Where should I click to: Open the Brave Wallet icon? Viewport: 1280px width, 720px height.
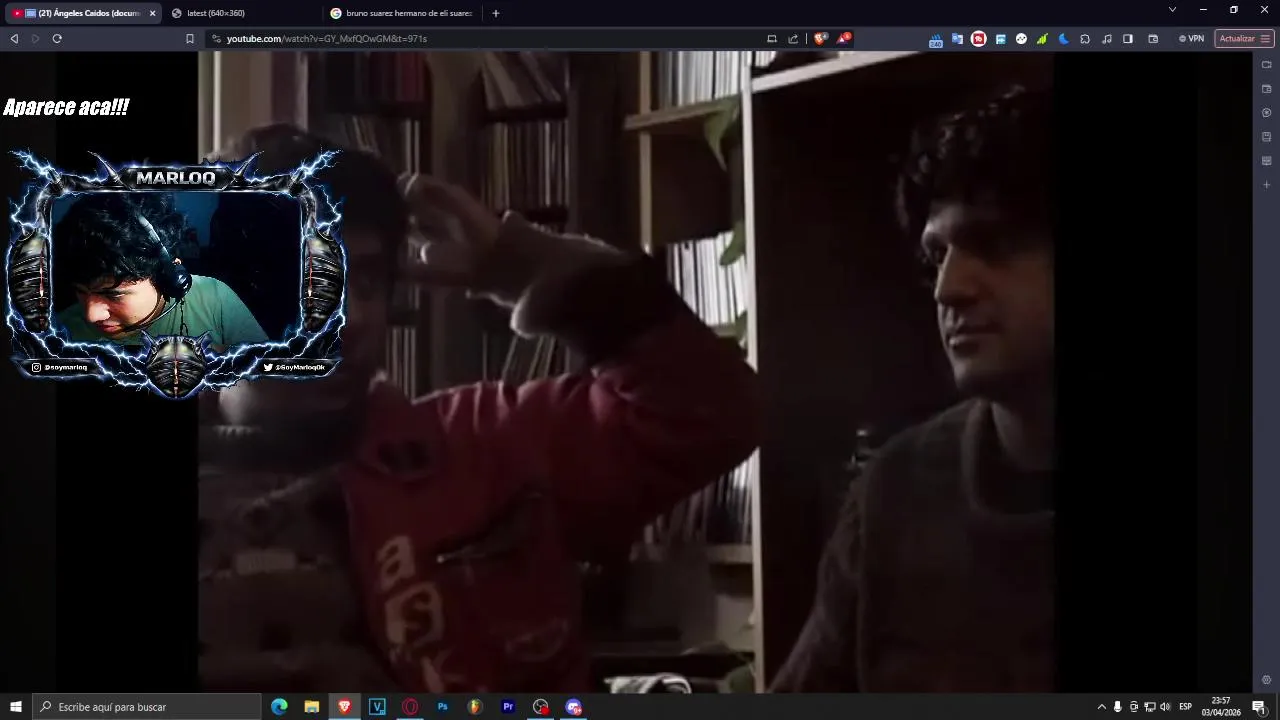(x=1153, y=38)
